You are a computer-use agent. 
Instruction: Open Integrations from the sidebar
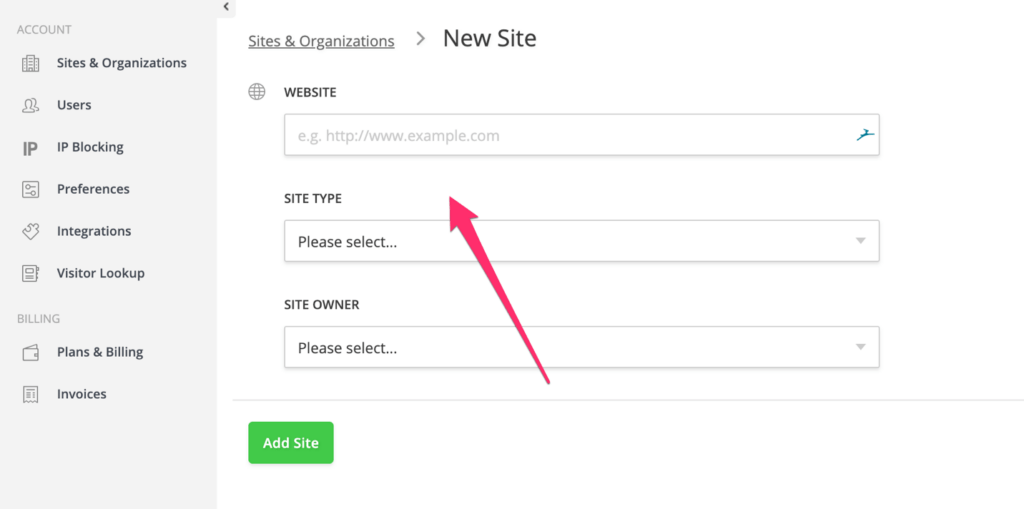coord(94,231)
